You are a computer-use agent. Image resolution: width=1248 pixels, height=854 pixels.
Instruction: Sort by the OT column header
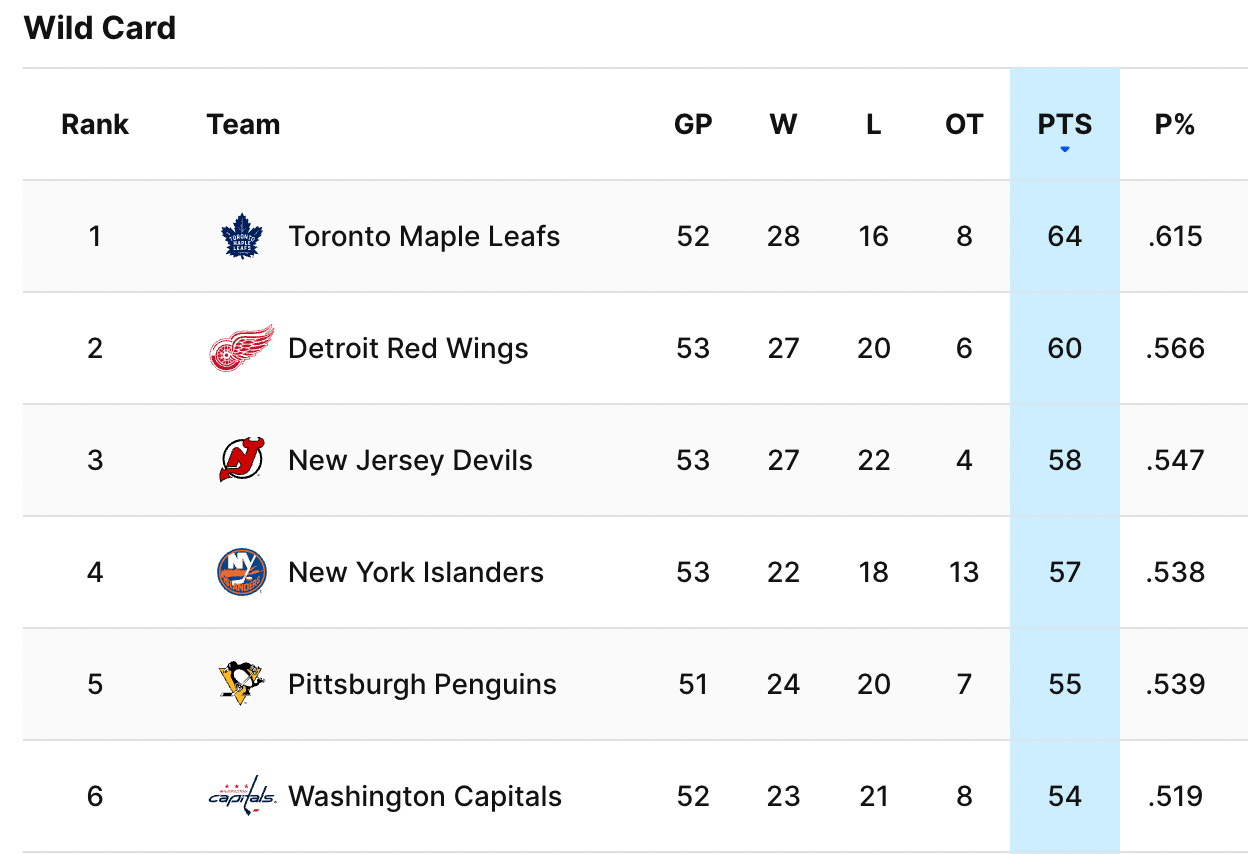click(964, 125)
